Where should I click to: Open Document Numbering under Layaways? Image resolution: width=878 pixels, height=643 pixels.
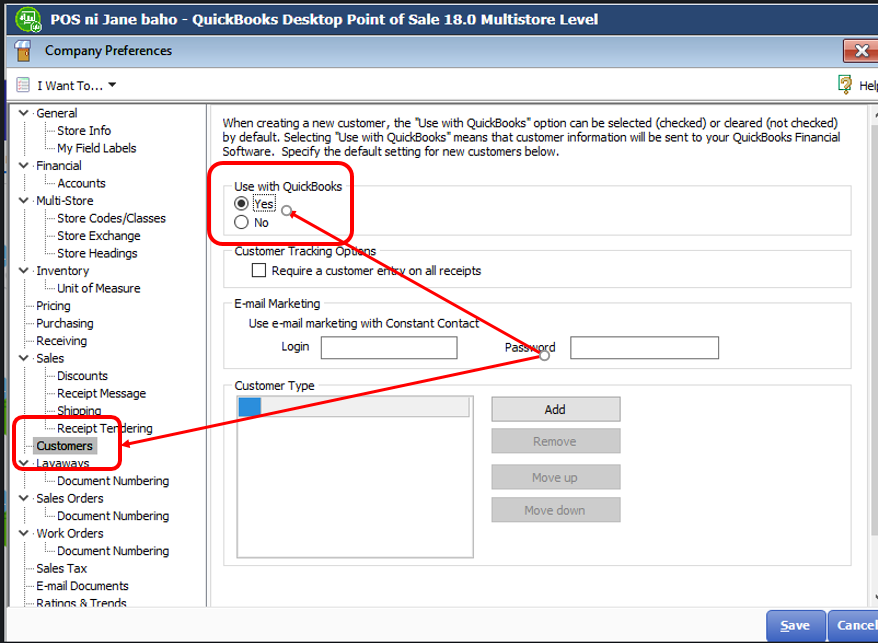113,481
